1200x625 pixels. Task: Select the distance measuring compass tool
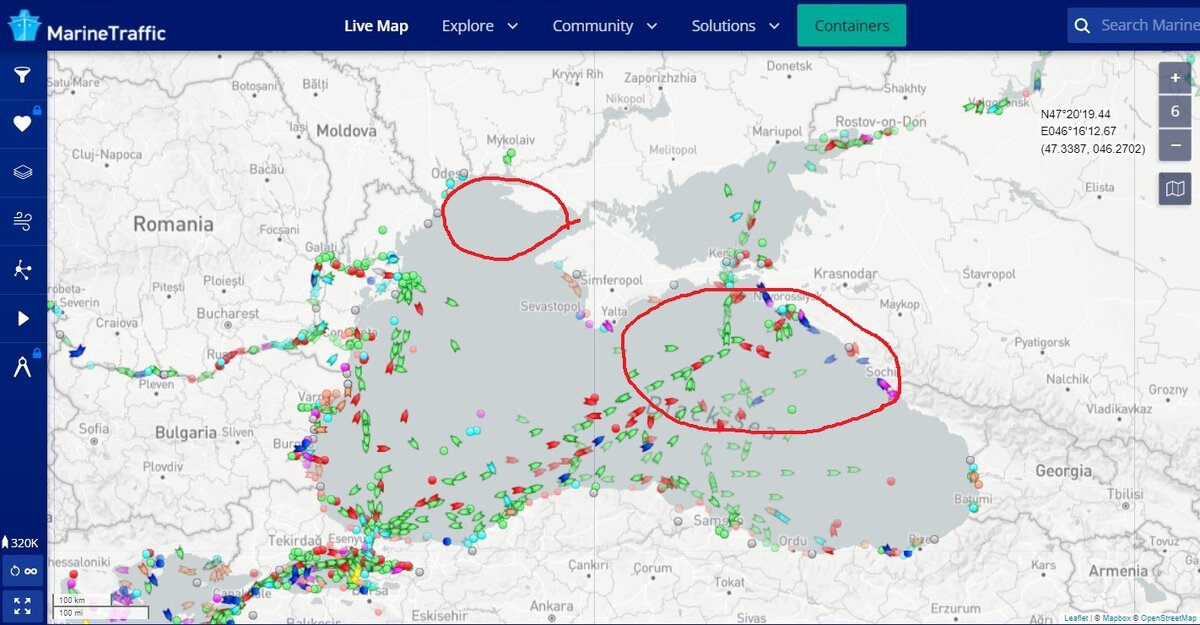[22, 366]
